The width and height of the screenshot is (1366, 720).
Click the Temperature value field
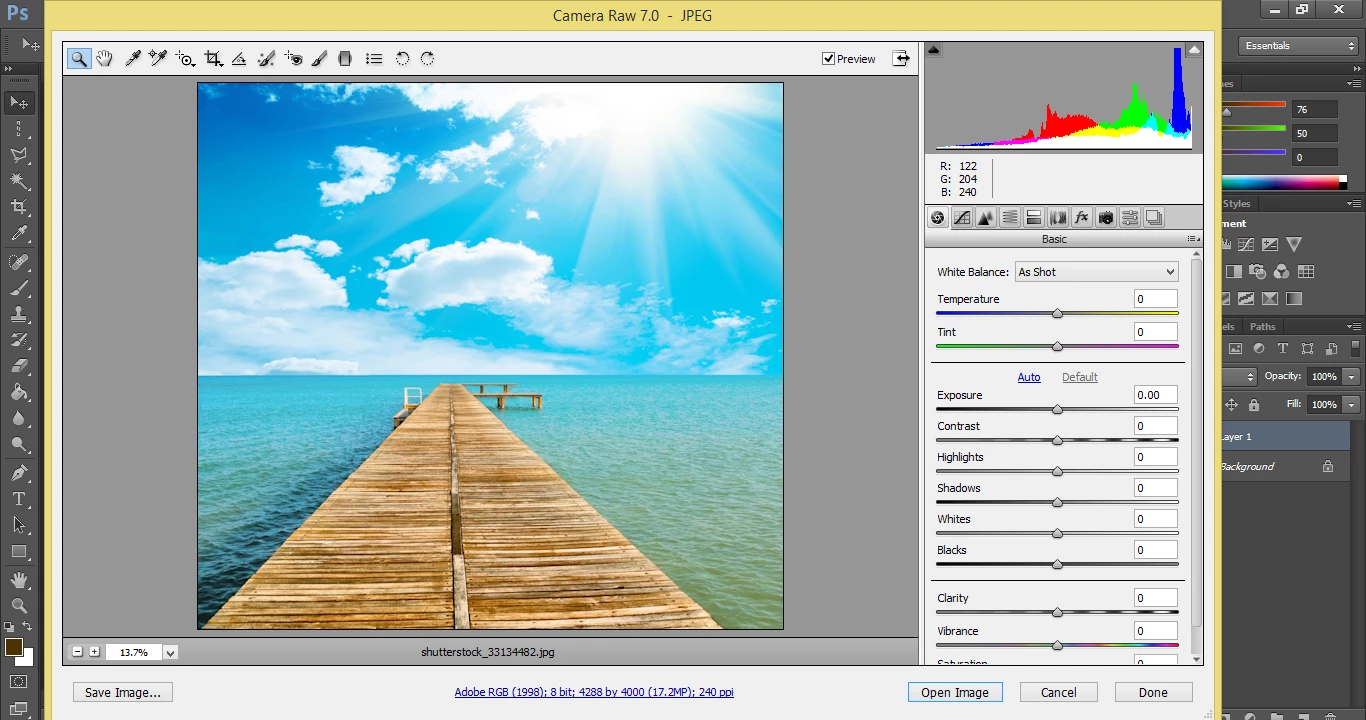pos(1156,299)
